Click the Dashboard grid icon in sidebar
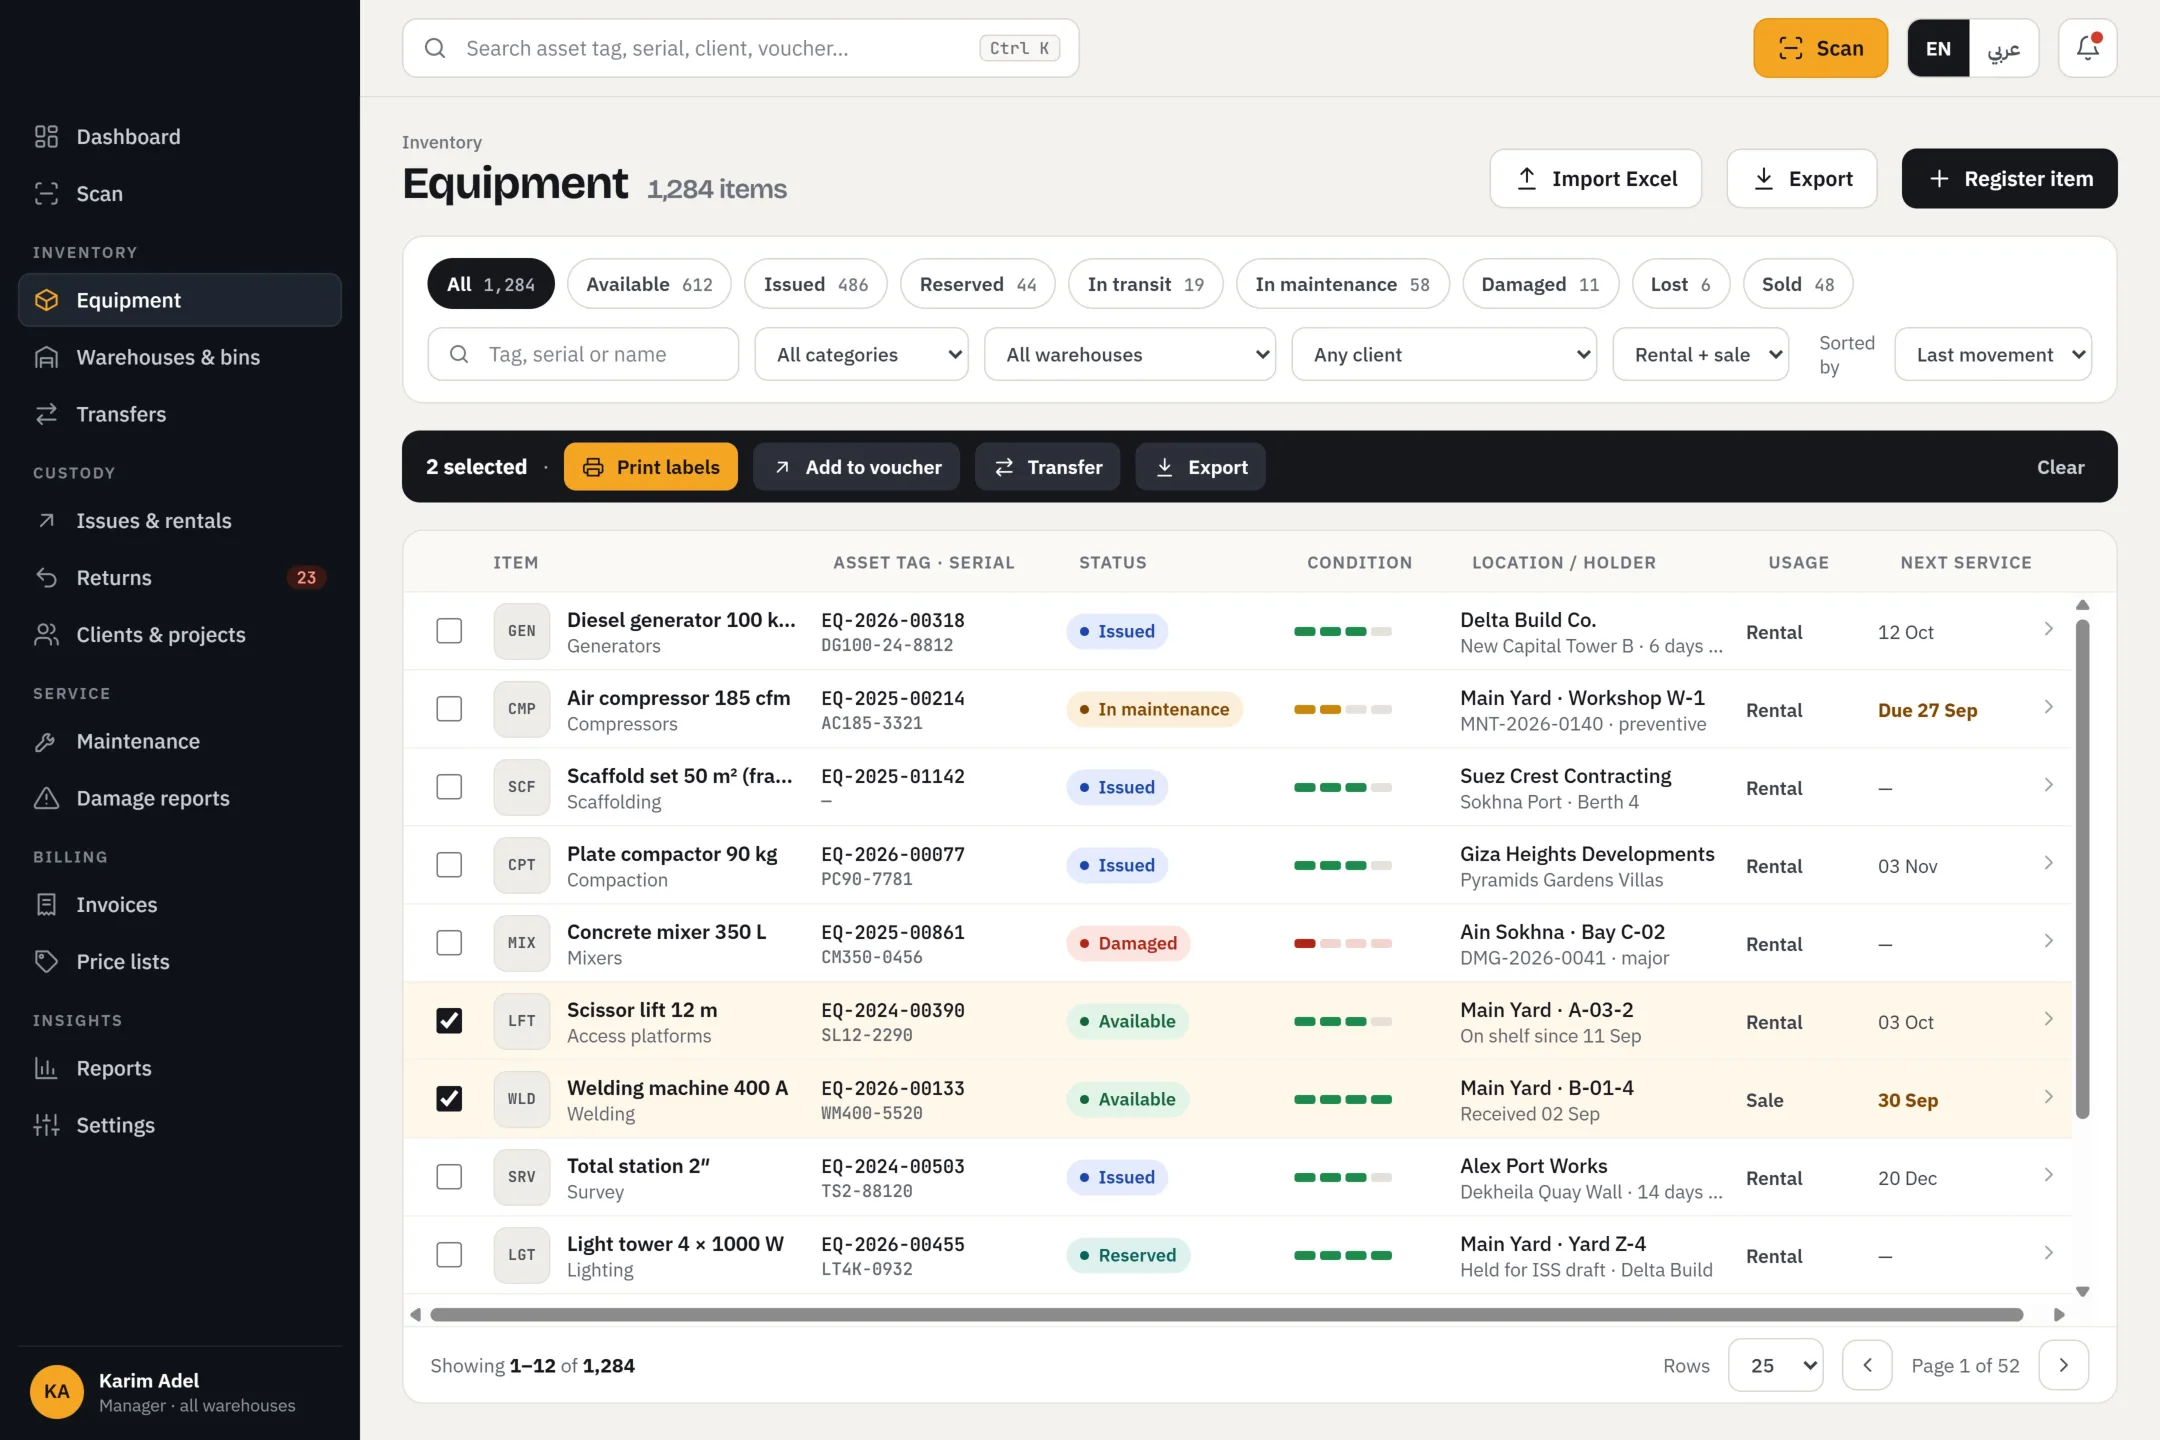This screenshot has width=2160, height=1440. click(46, 136)
